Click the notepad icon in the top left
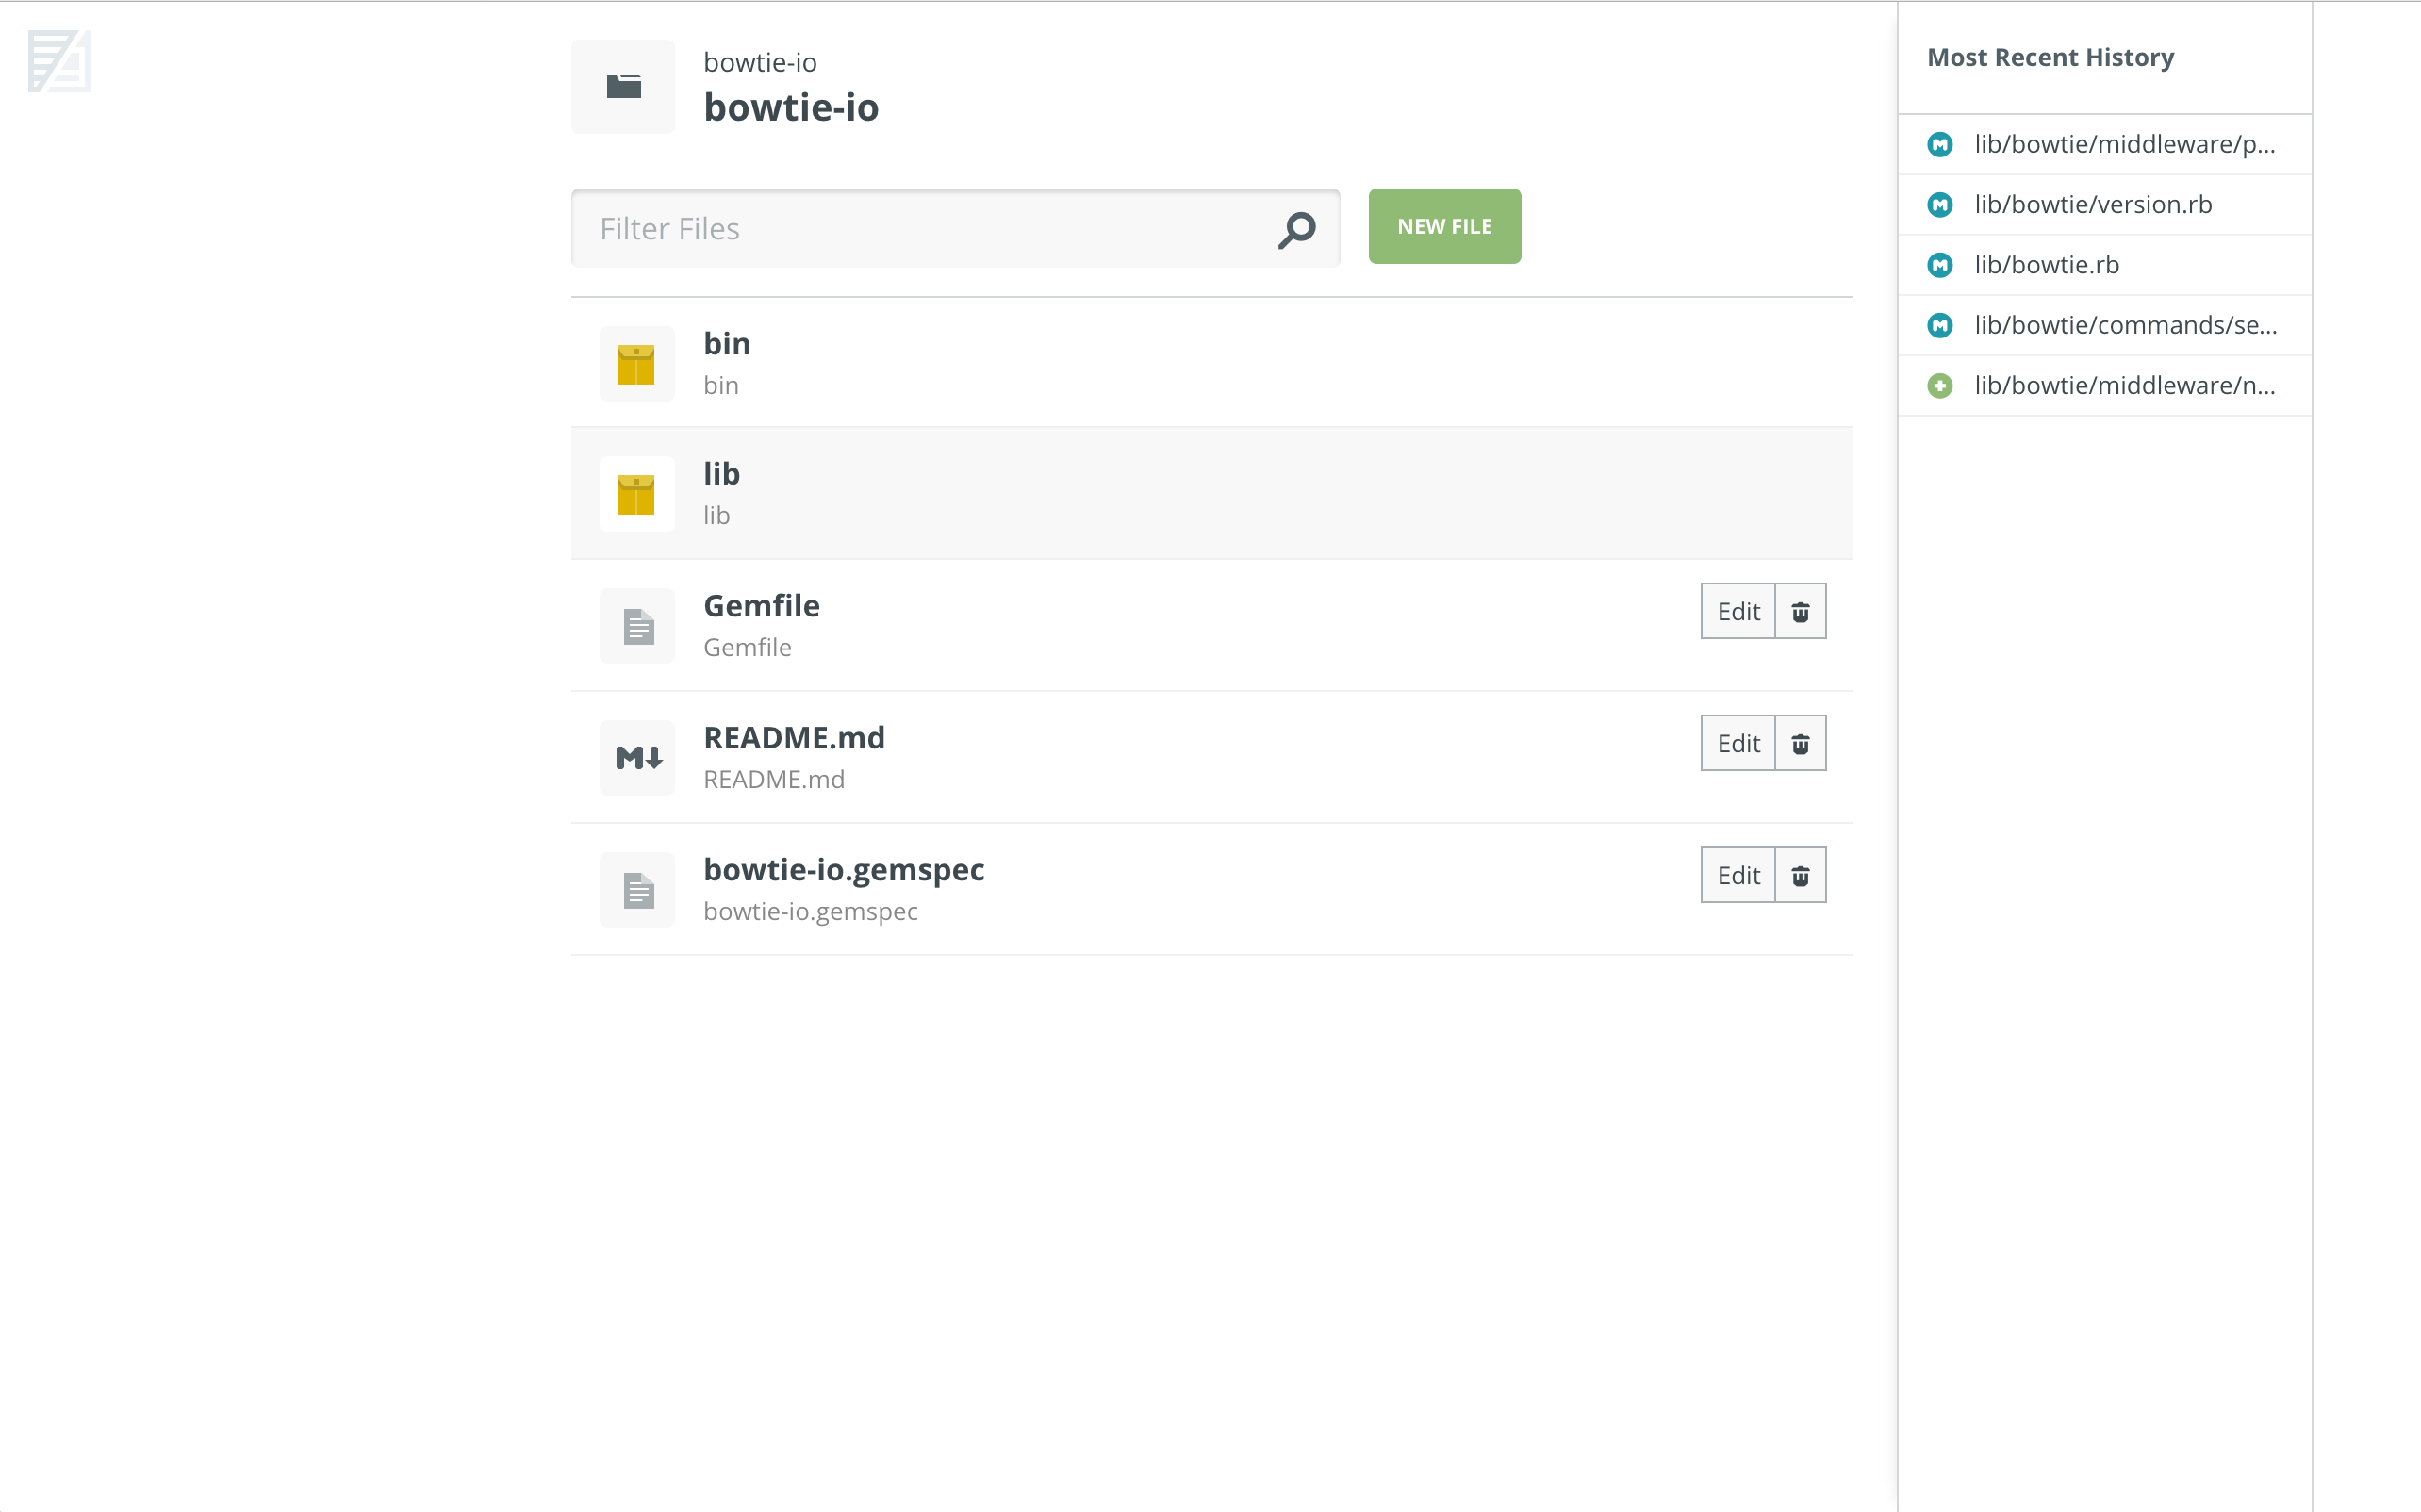The width and height of the screenshot is (2421, 1512). click(54, 63)
